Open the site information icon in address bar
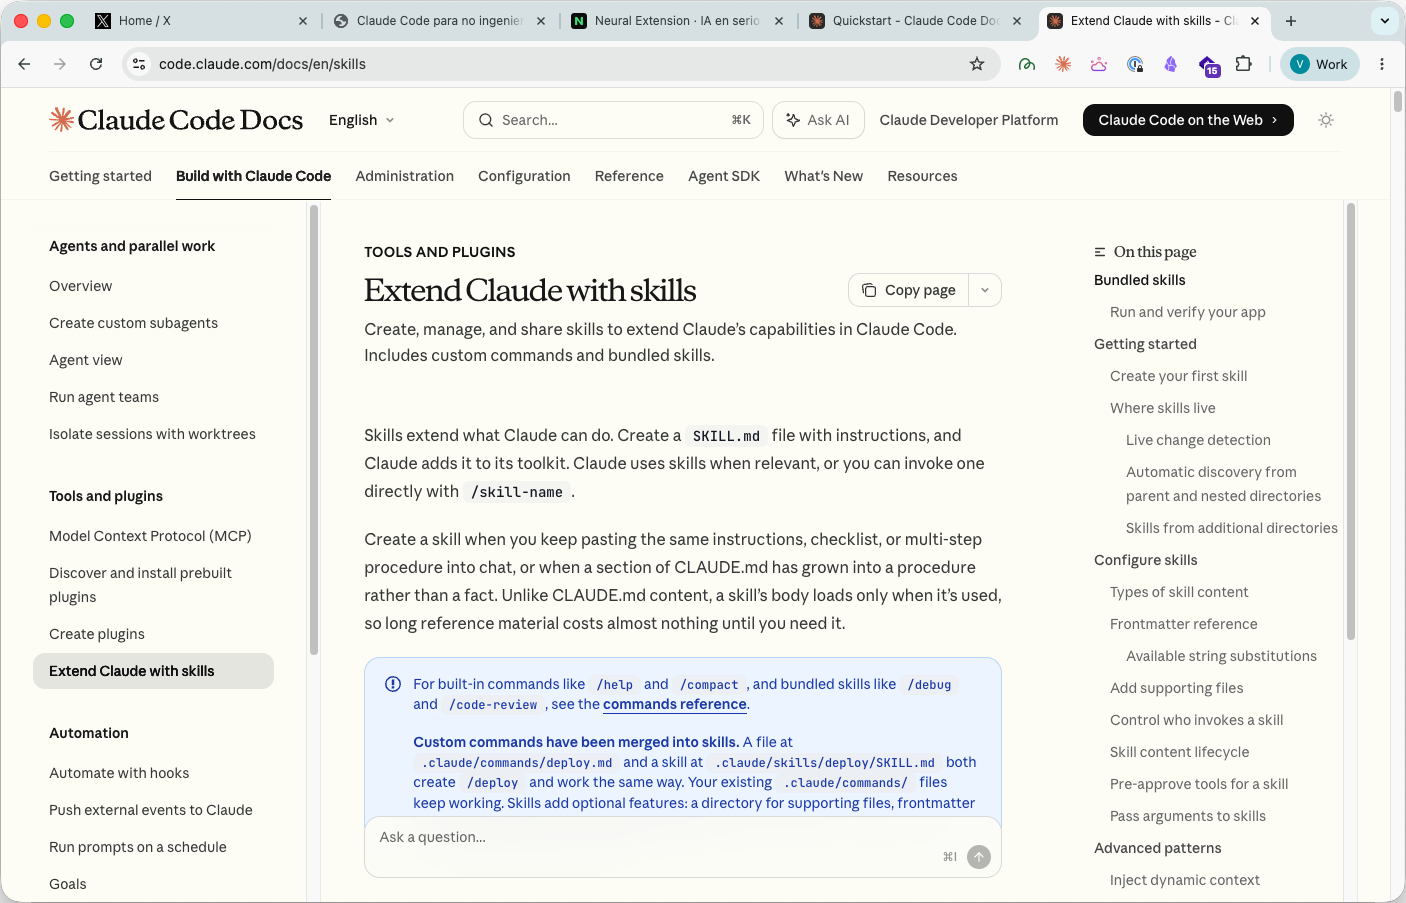The image size is (1406, 903). 139,64
